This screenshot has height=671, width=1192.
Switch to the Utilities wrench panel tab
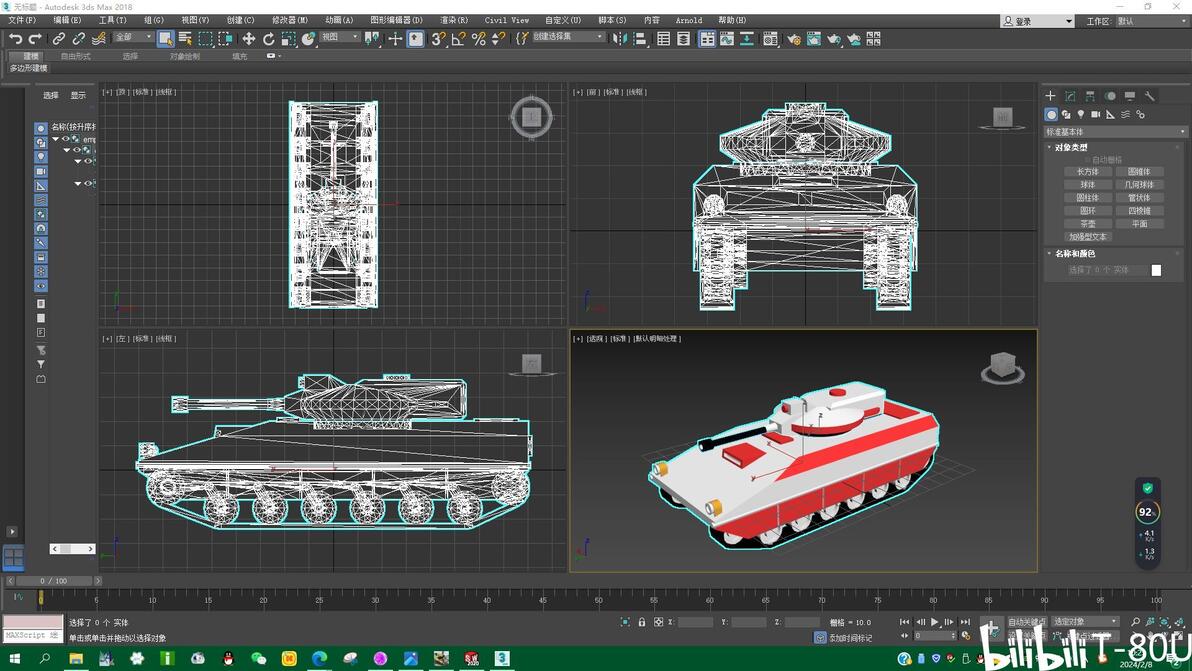[1149, 96]
